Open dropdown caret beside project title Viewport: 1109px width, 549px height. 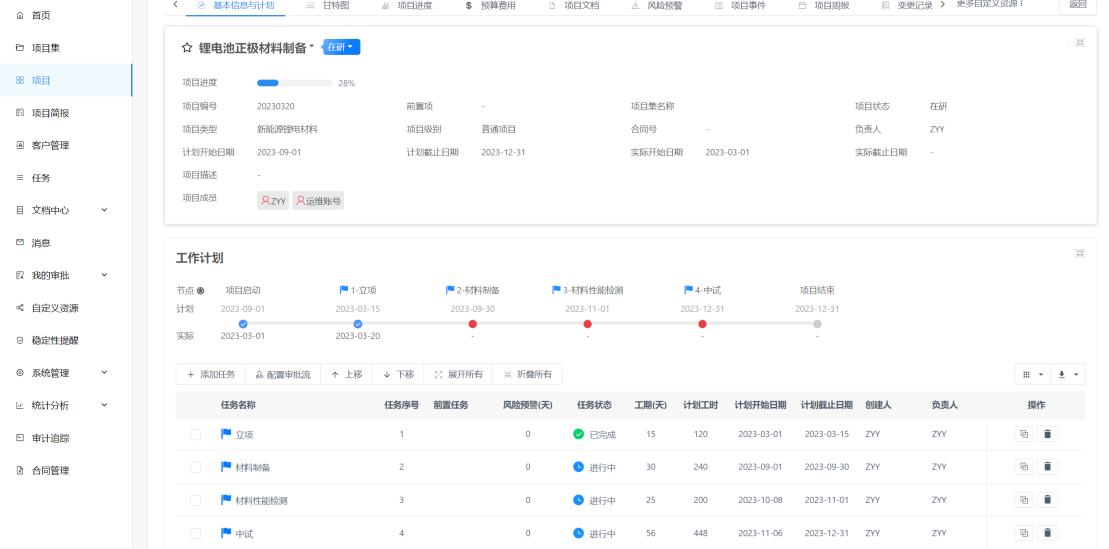pyautogui.click(x=312, y=46)
